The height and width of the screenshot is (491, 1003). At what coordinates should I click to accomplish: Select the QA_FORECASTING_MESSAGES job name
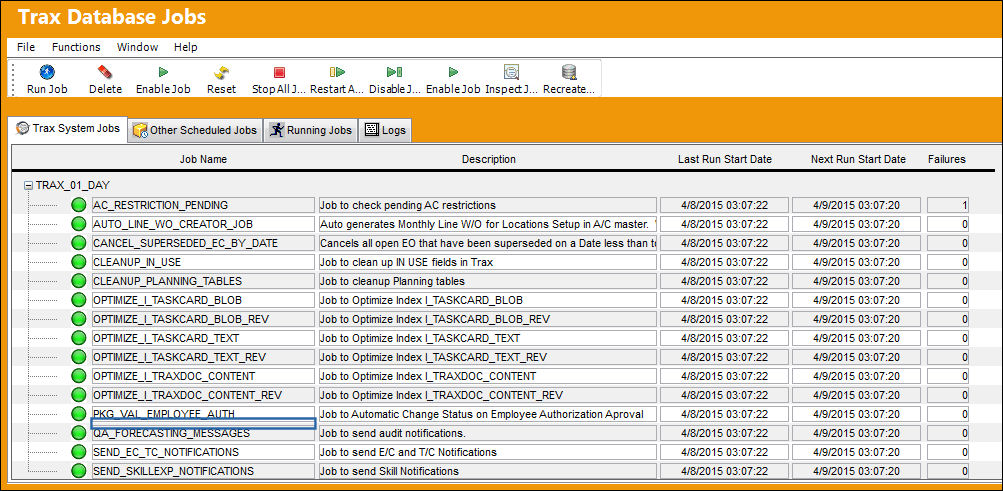pyautogui.click(x=203, y=433)
